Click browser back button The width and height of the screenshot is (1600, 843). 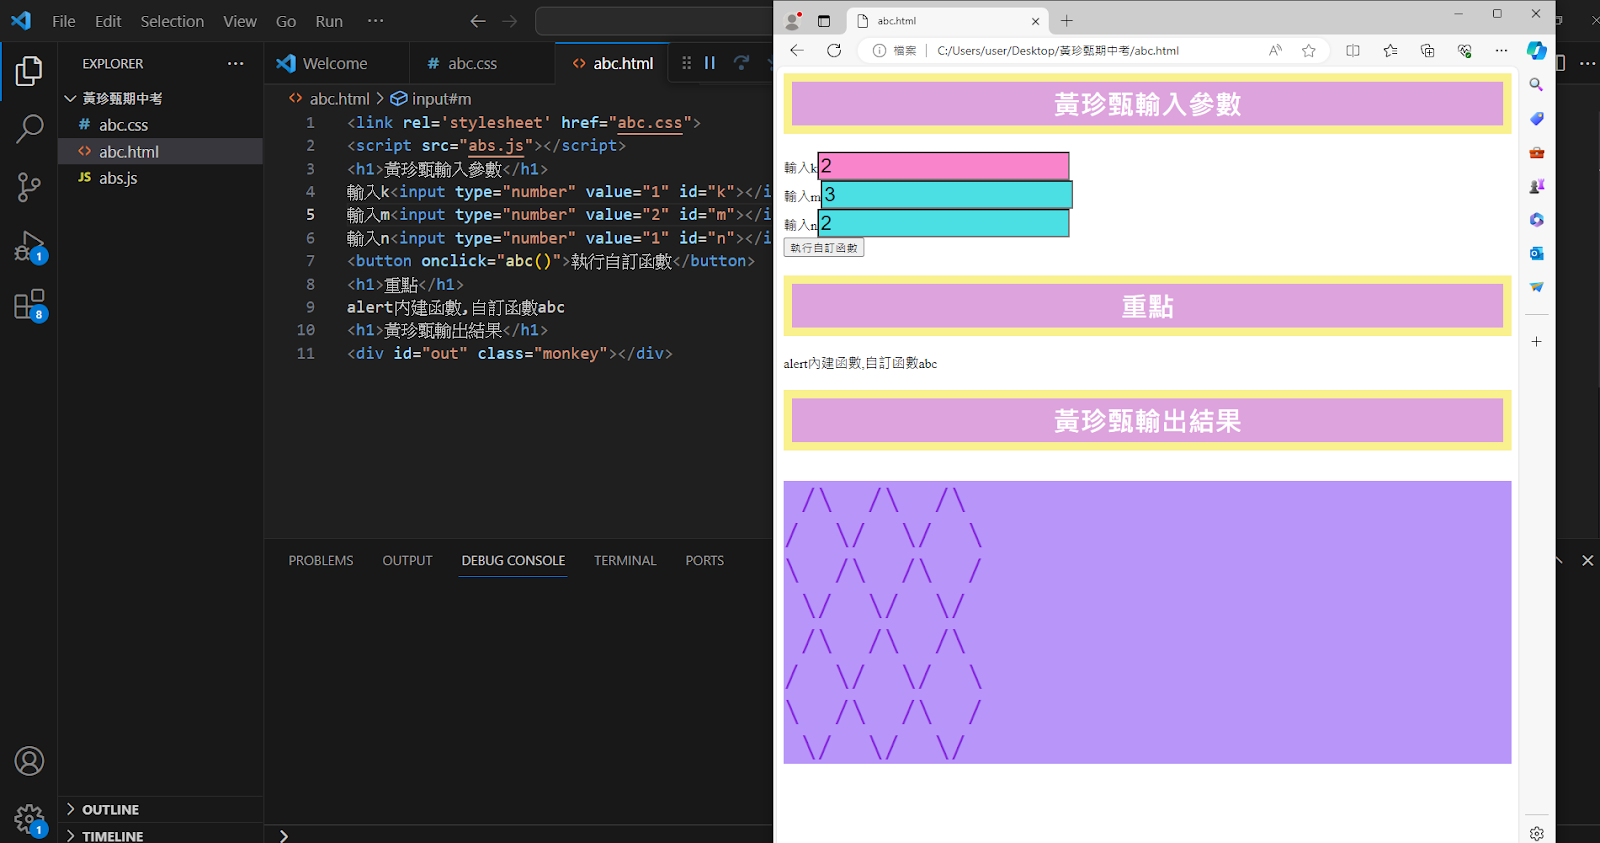[x=797, y=51]
